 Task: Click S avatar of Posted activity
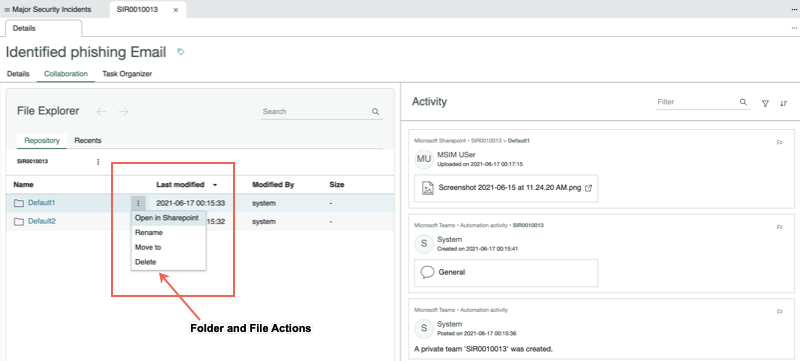(424, 328)
